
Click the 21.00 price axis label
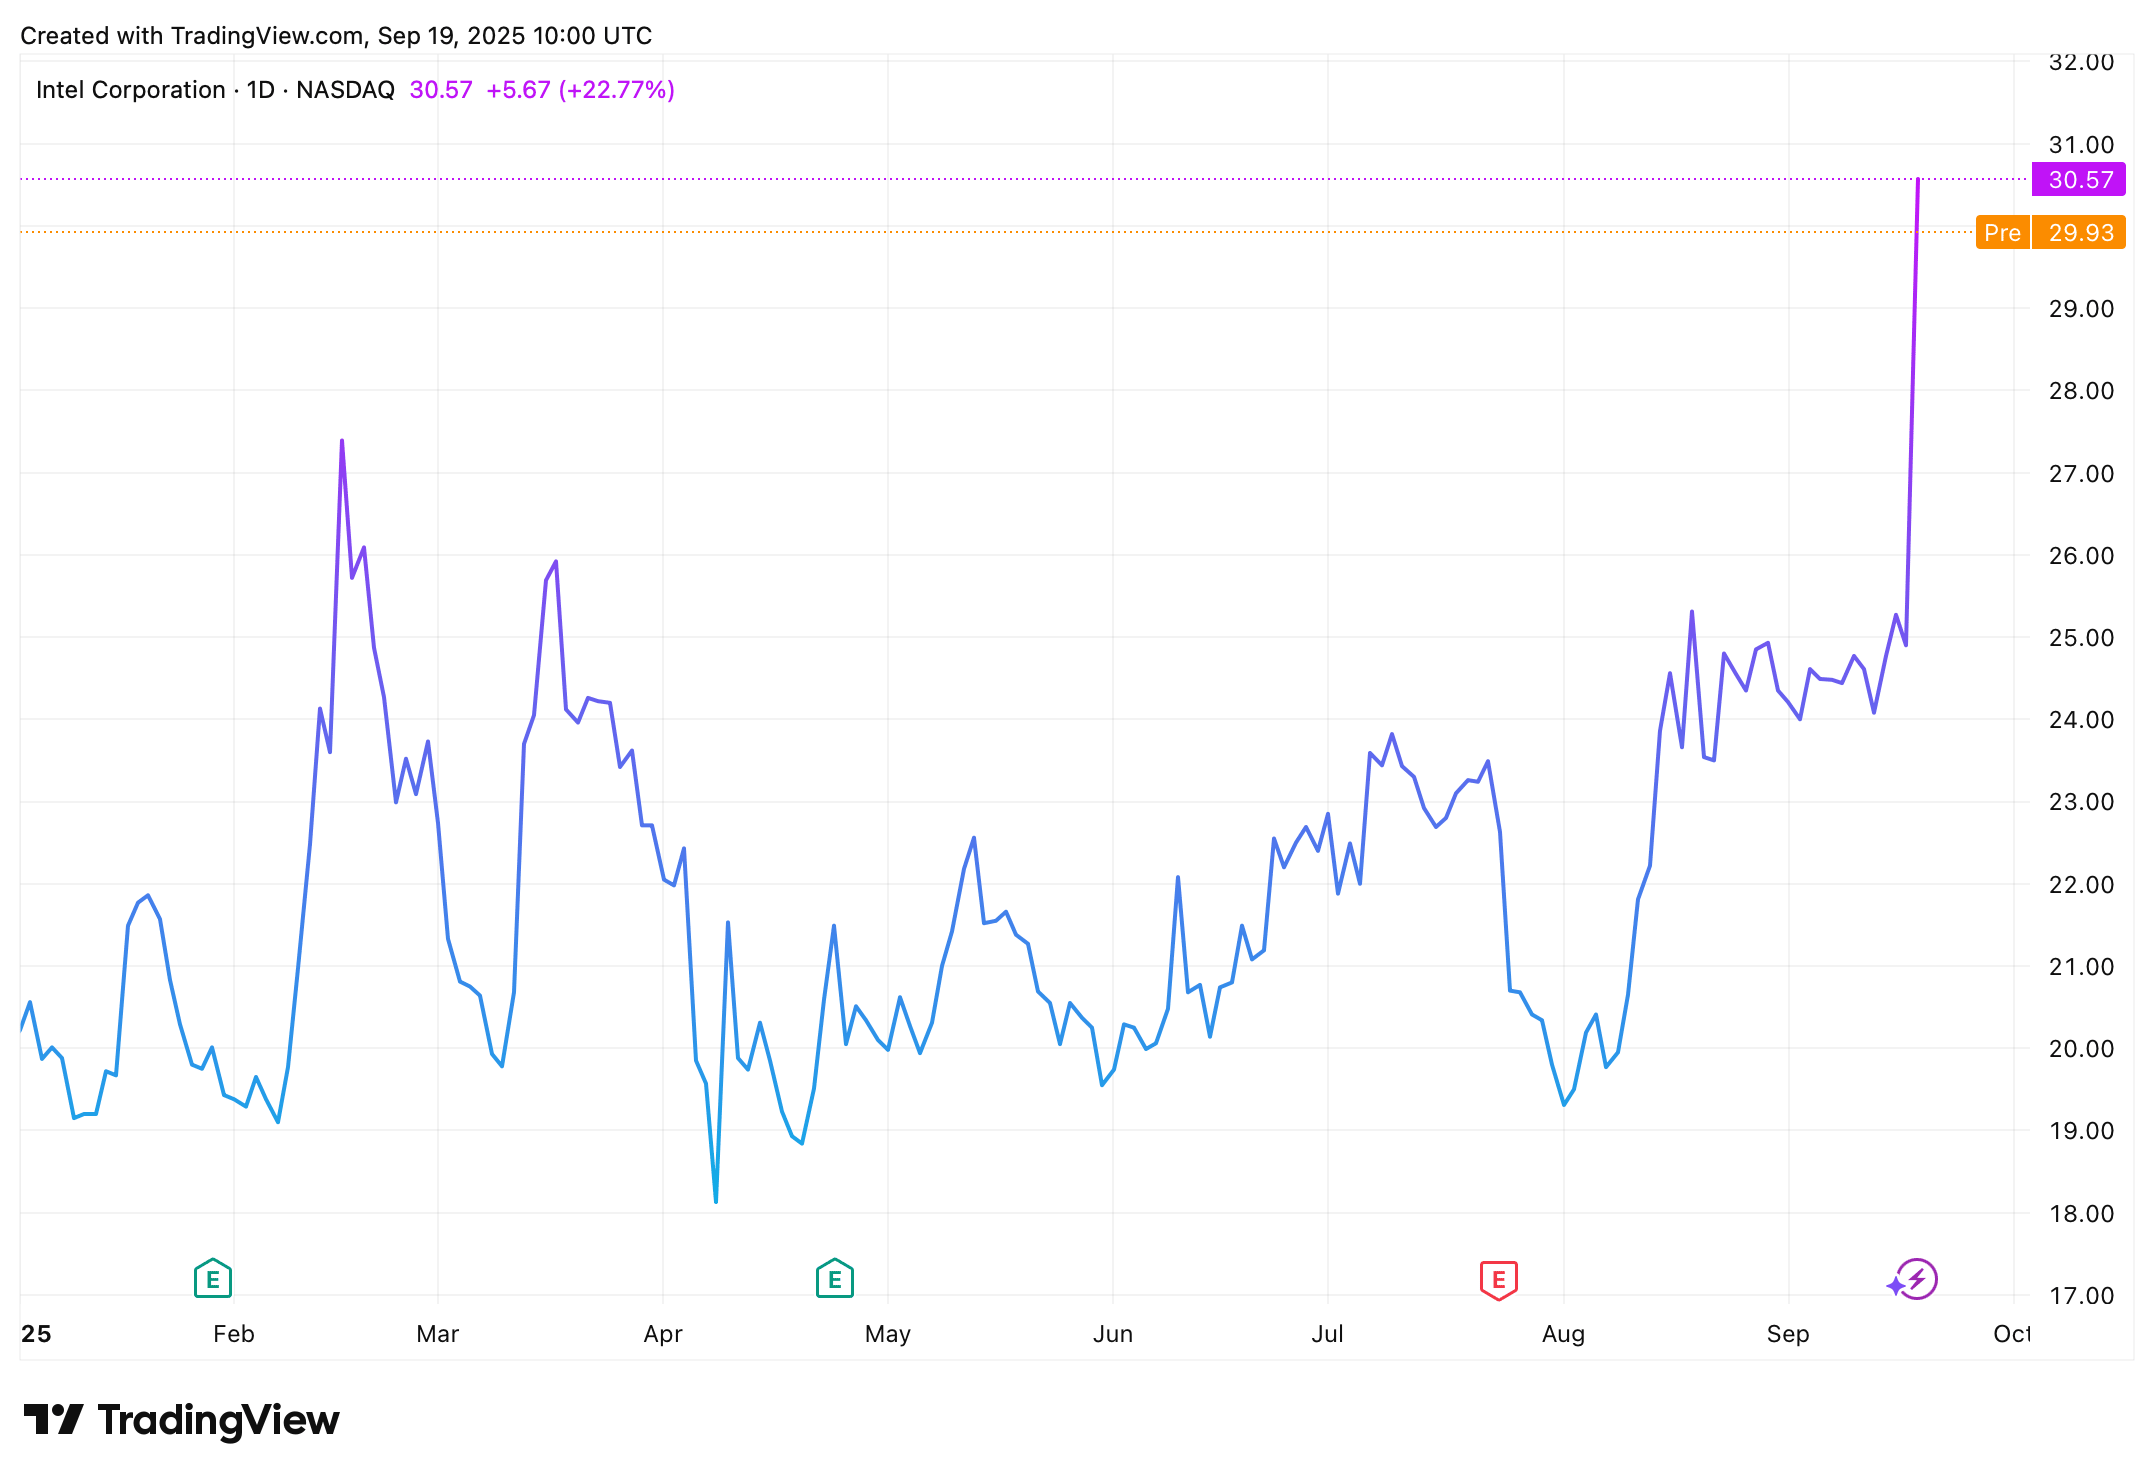(x=2081, y=966)
